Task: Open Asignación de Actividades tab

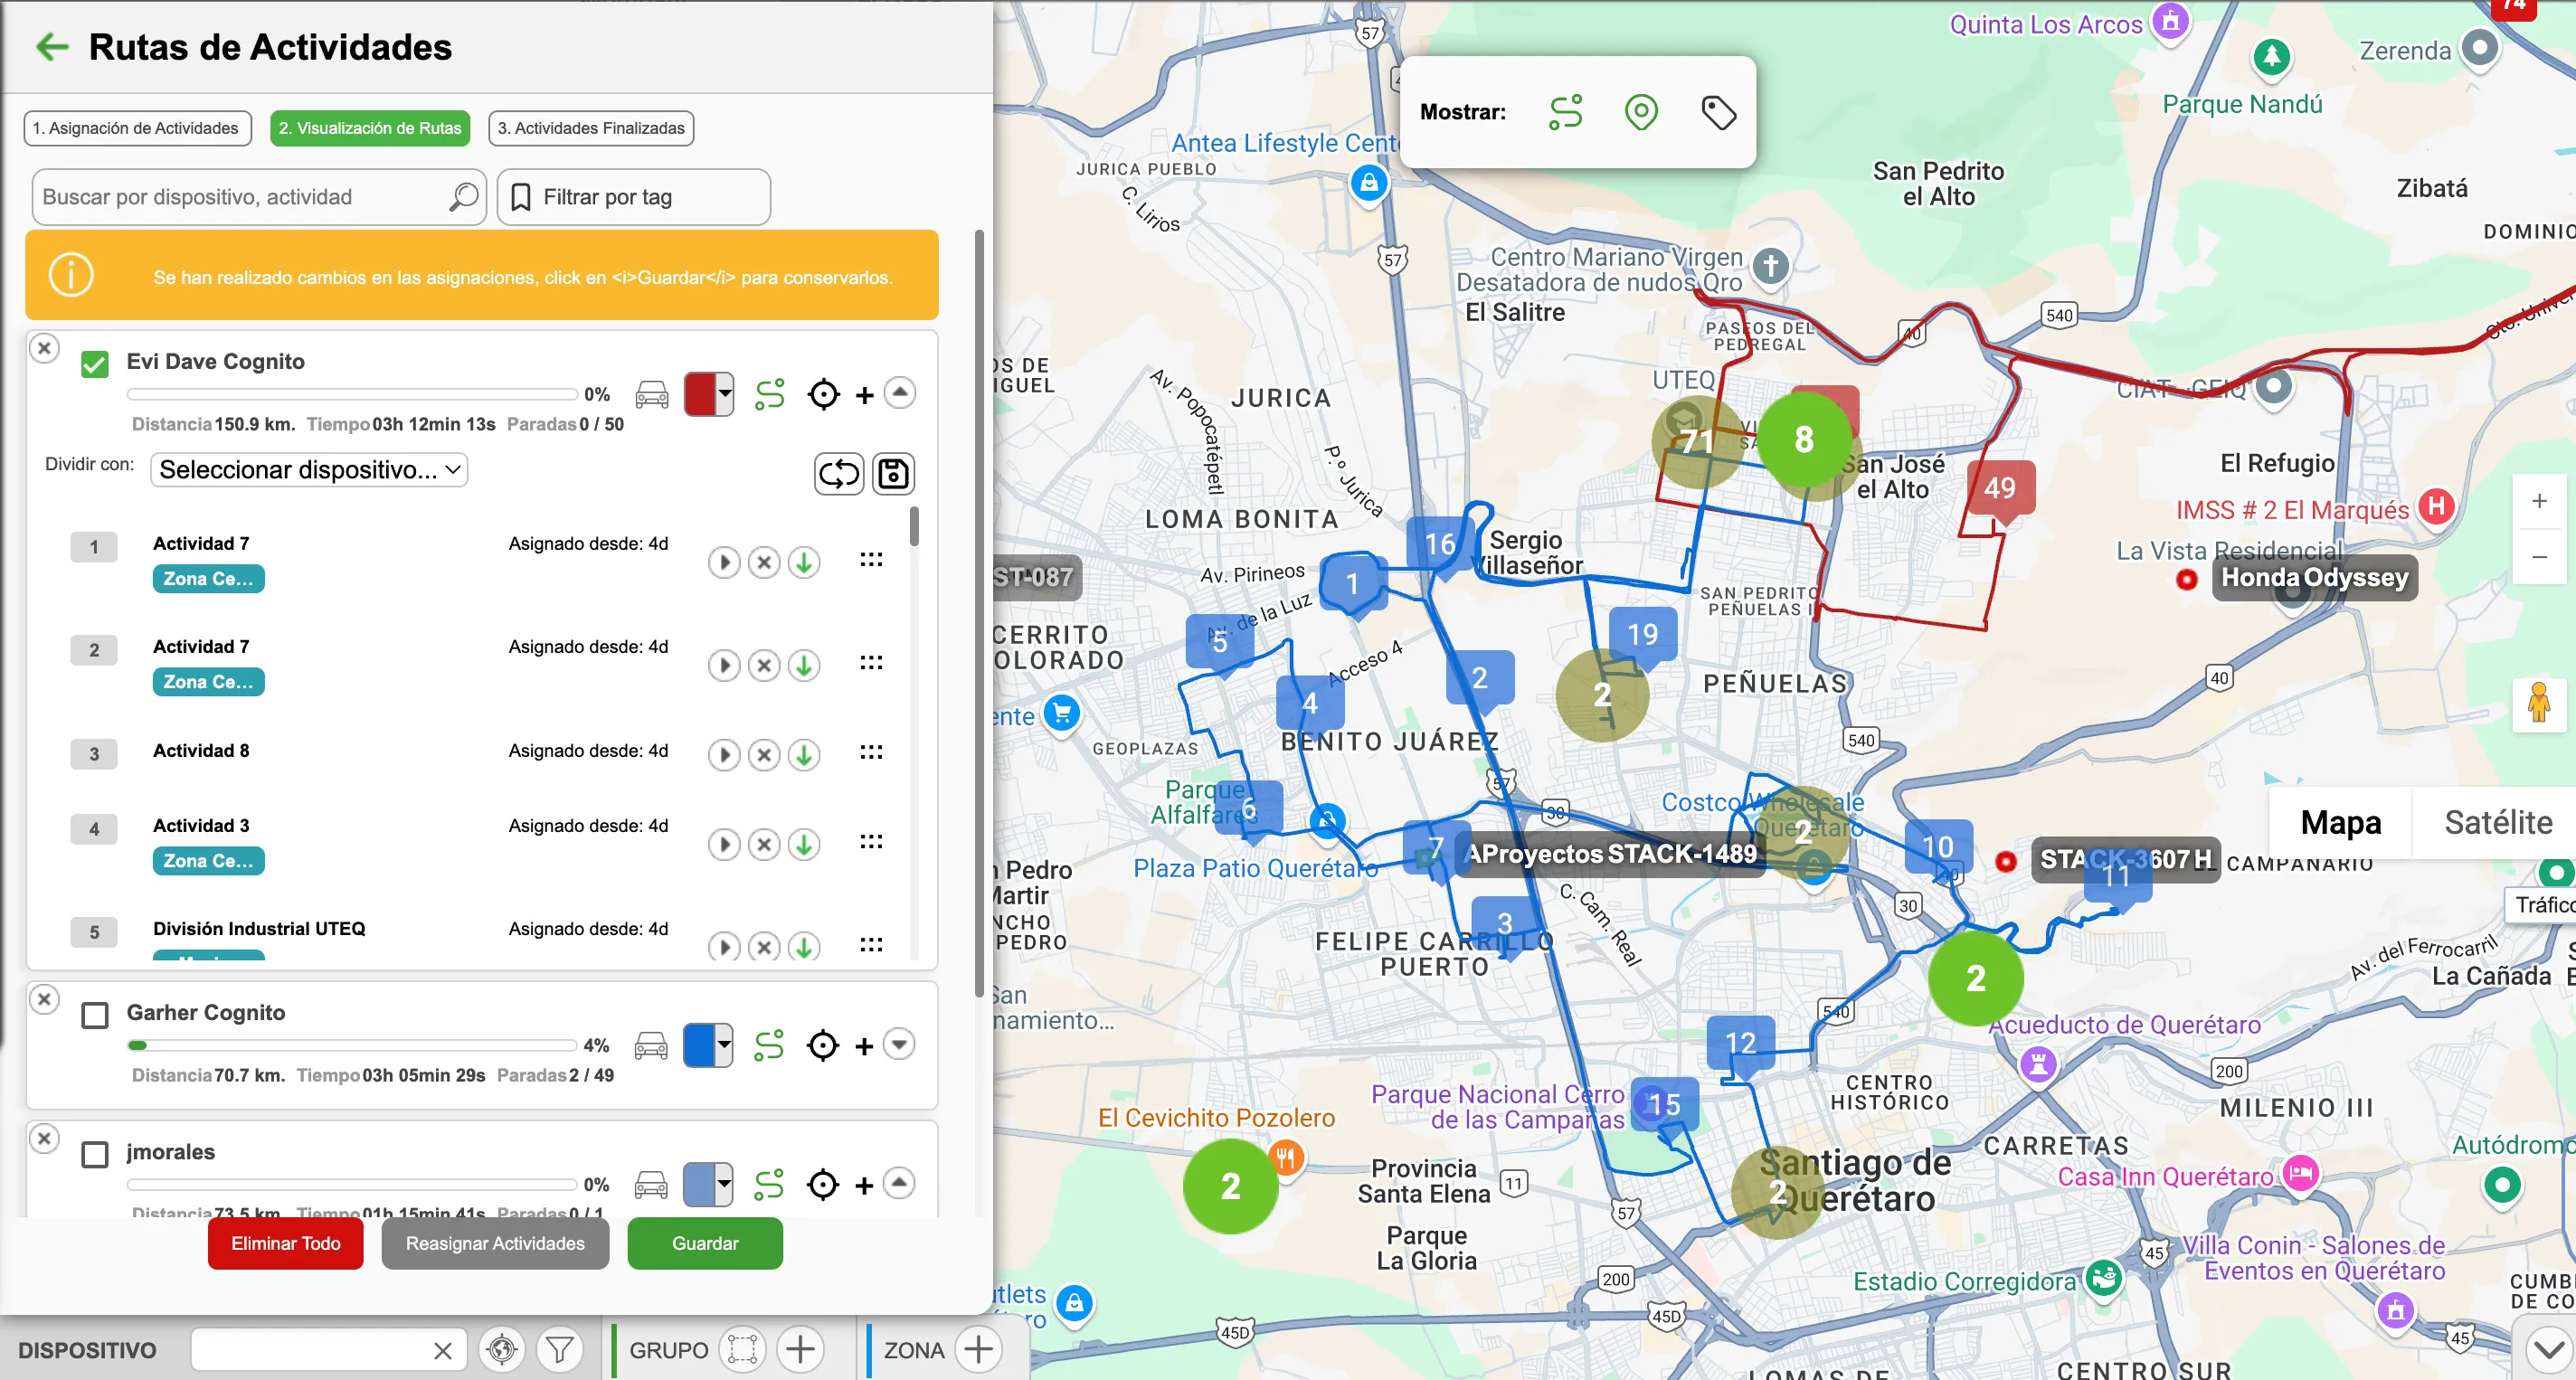Action: (x=137, y=128)
